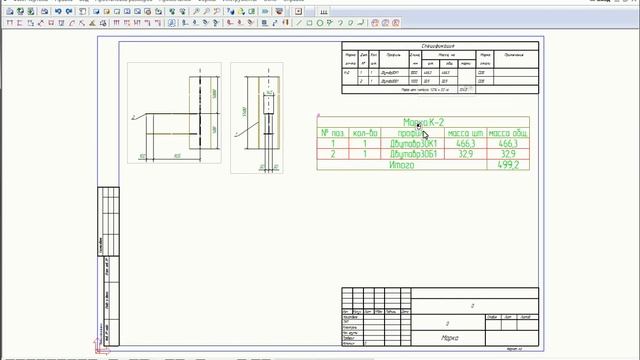Select the Arc tool icon

[340, 23]
